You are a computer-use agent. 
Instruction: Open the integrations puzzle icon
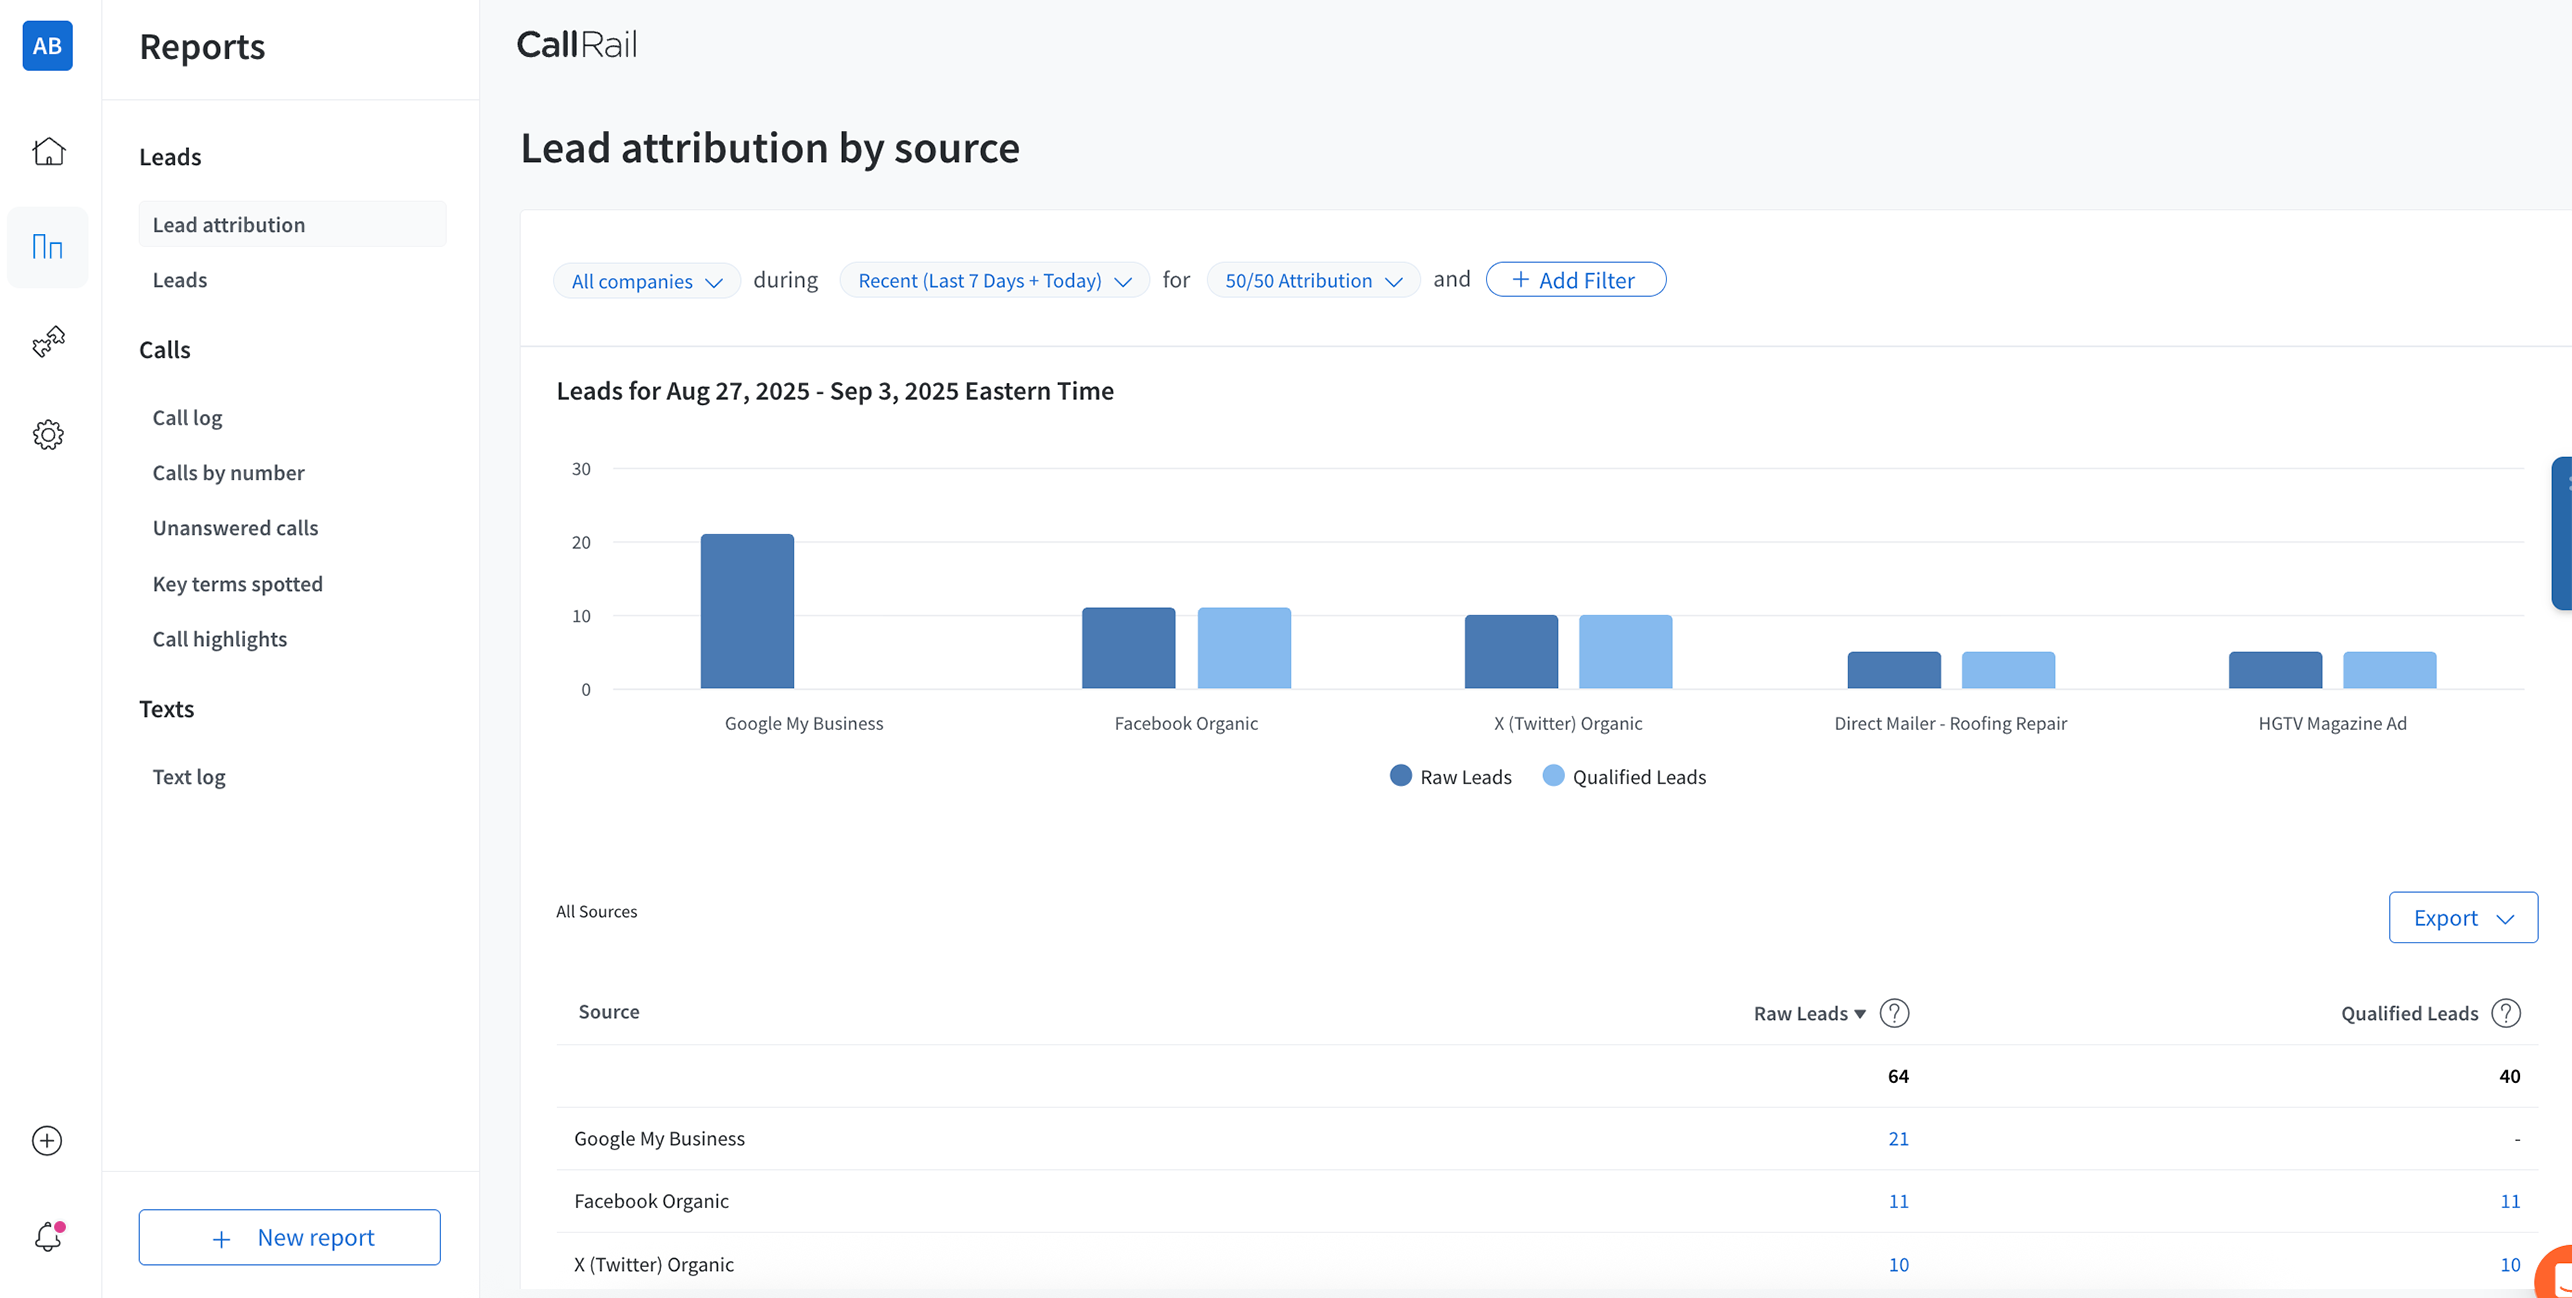[48, 342]
